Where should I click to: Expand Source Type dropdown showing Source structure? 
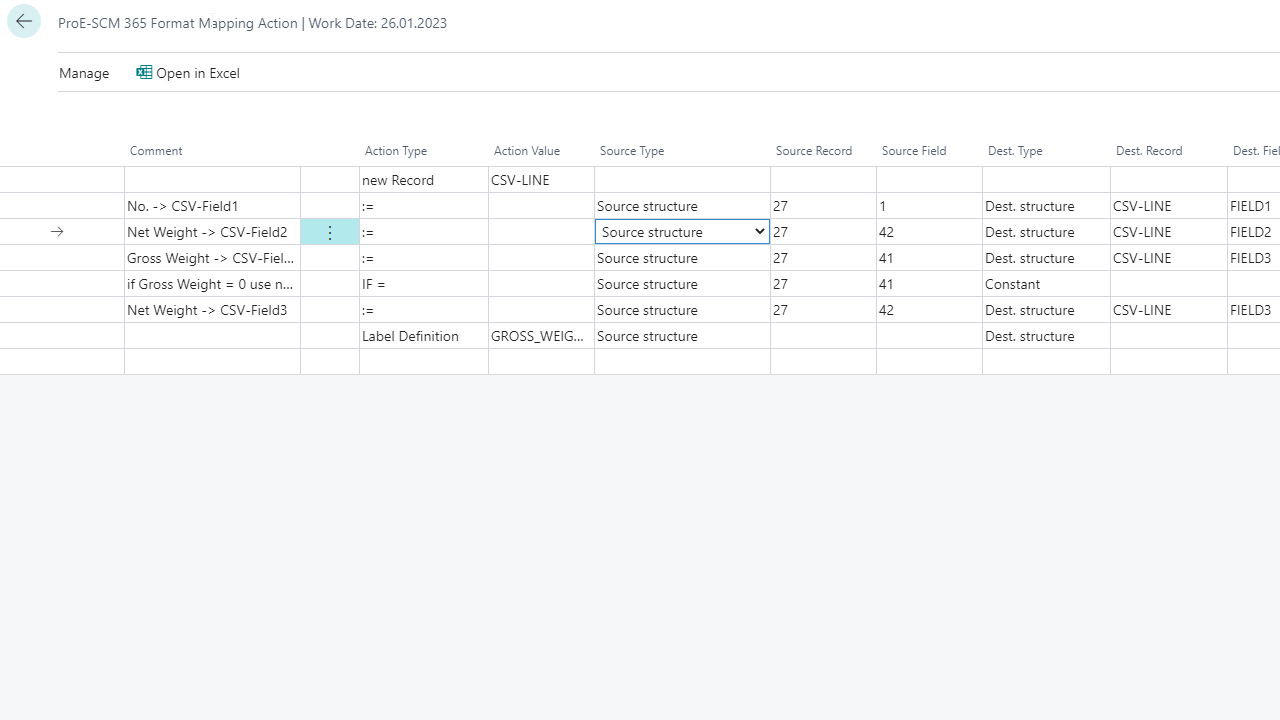(x=682, y=232)
